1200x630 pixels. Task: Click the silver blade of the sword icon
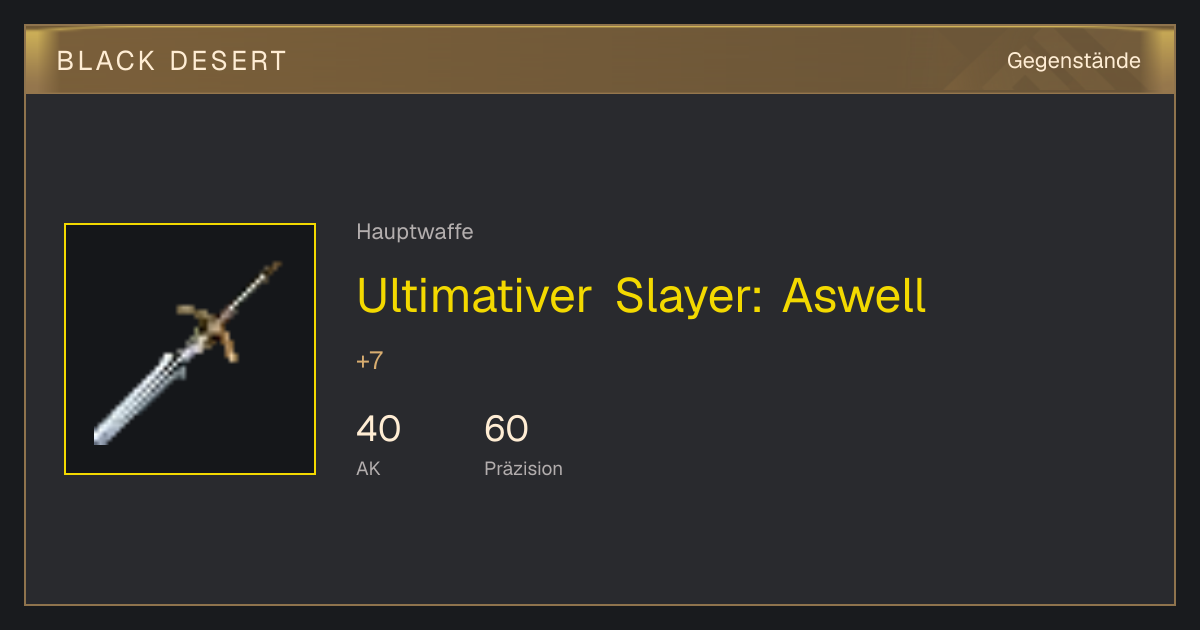point(140,395)
